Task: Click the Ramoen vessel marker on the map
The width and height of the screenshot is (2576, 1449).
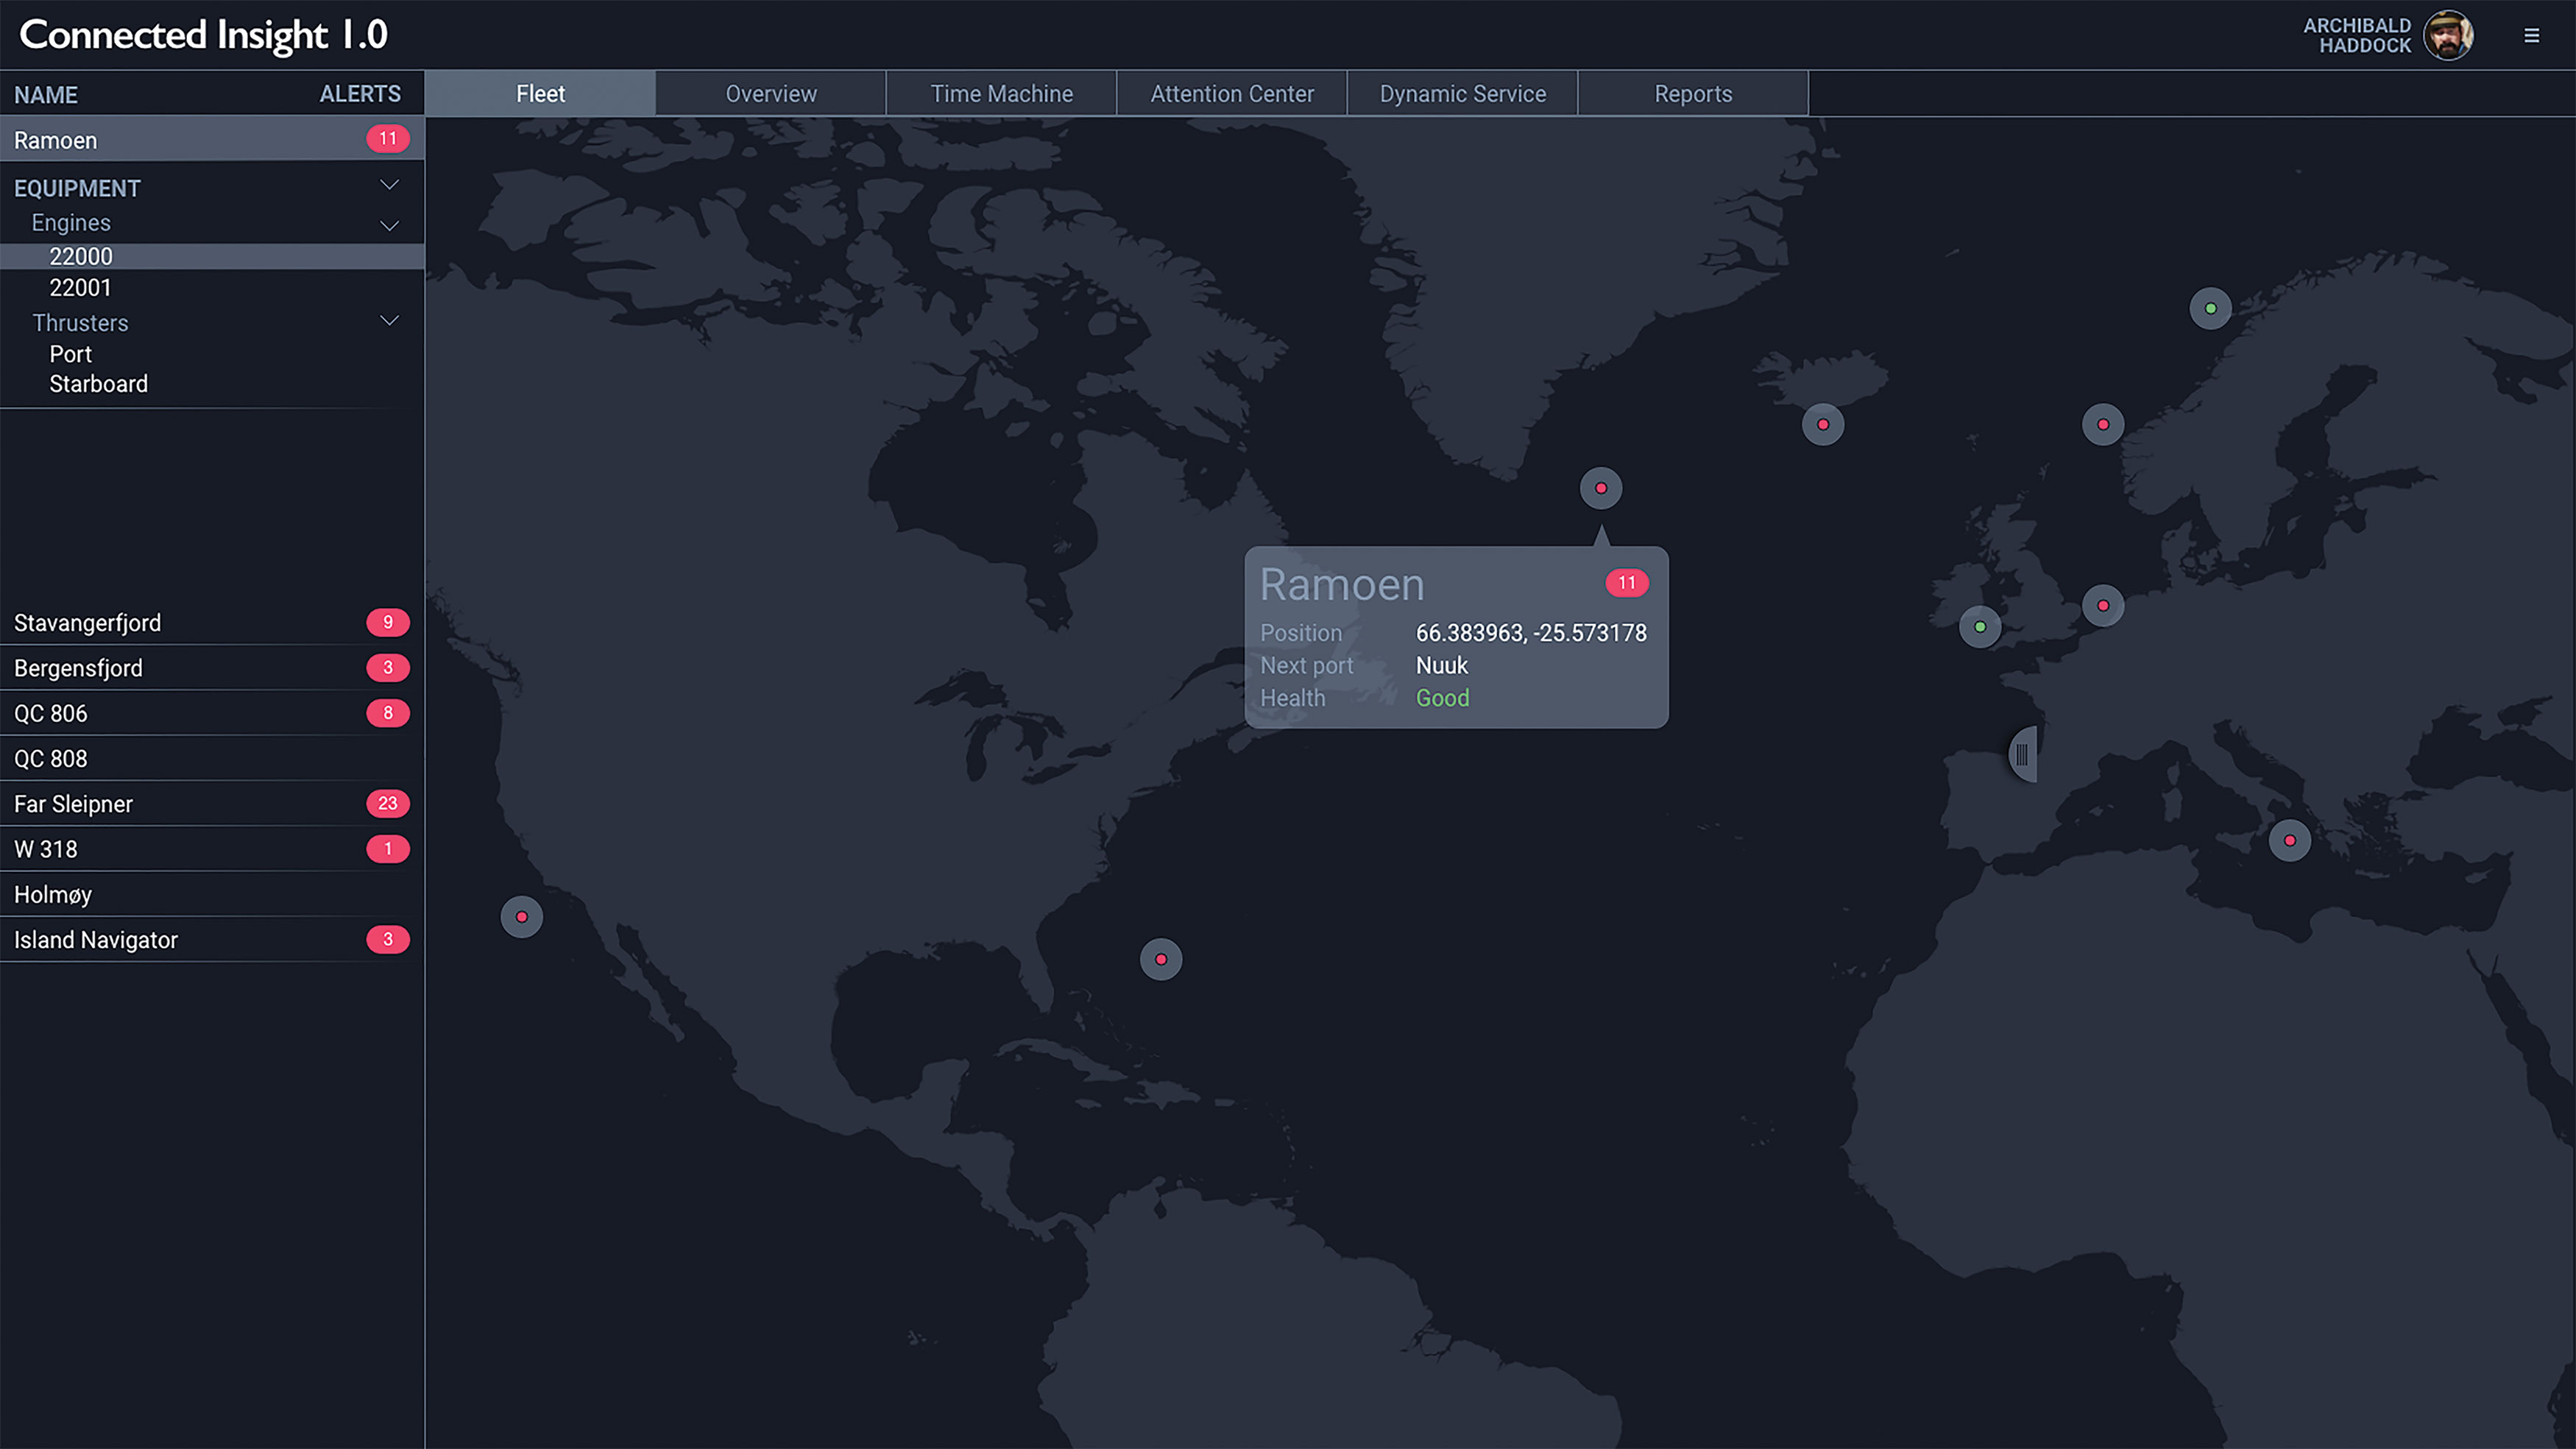Action: tap(1601, 488)
